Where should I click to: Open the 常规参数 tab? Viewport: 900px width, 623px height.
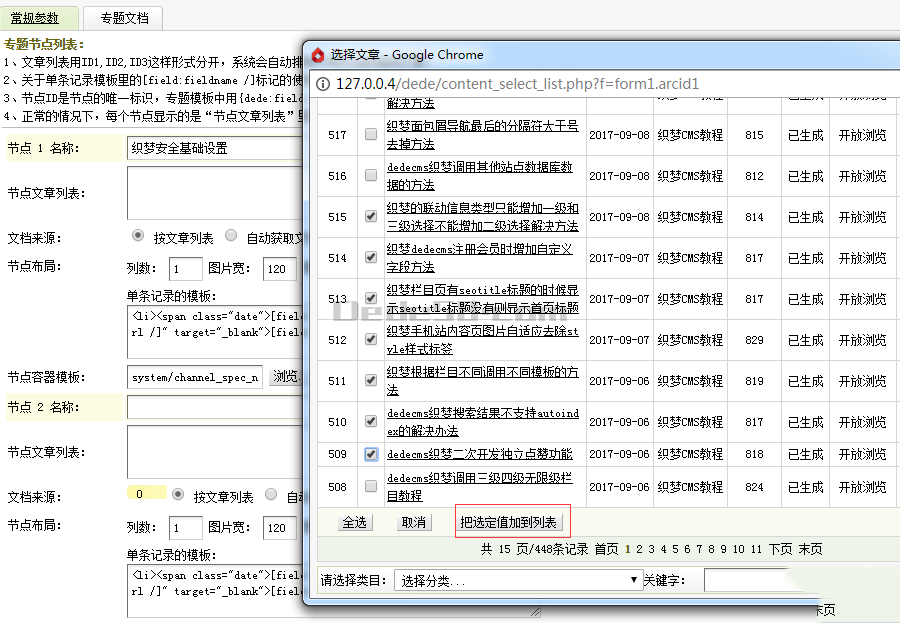point(35,18)
